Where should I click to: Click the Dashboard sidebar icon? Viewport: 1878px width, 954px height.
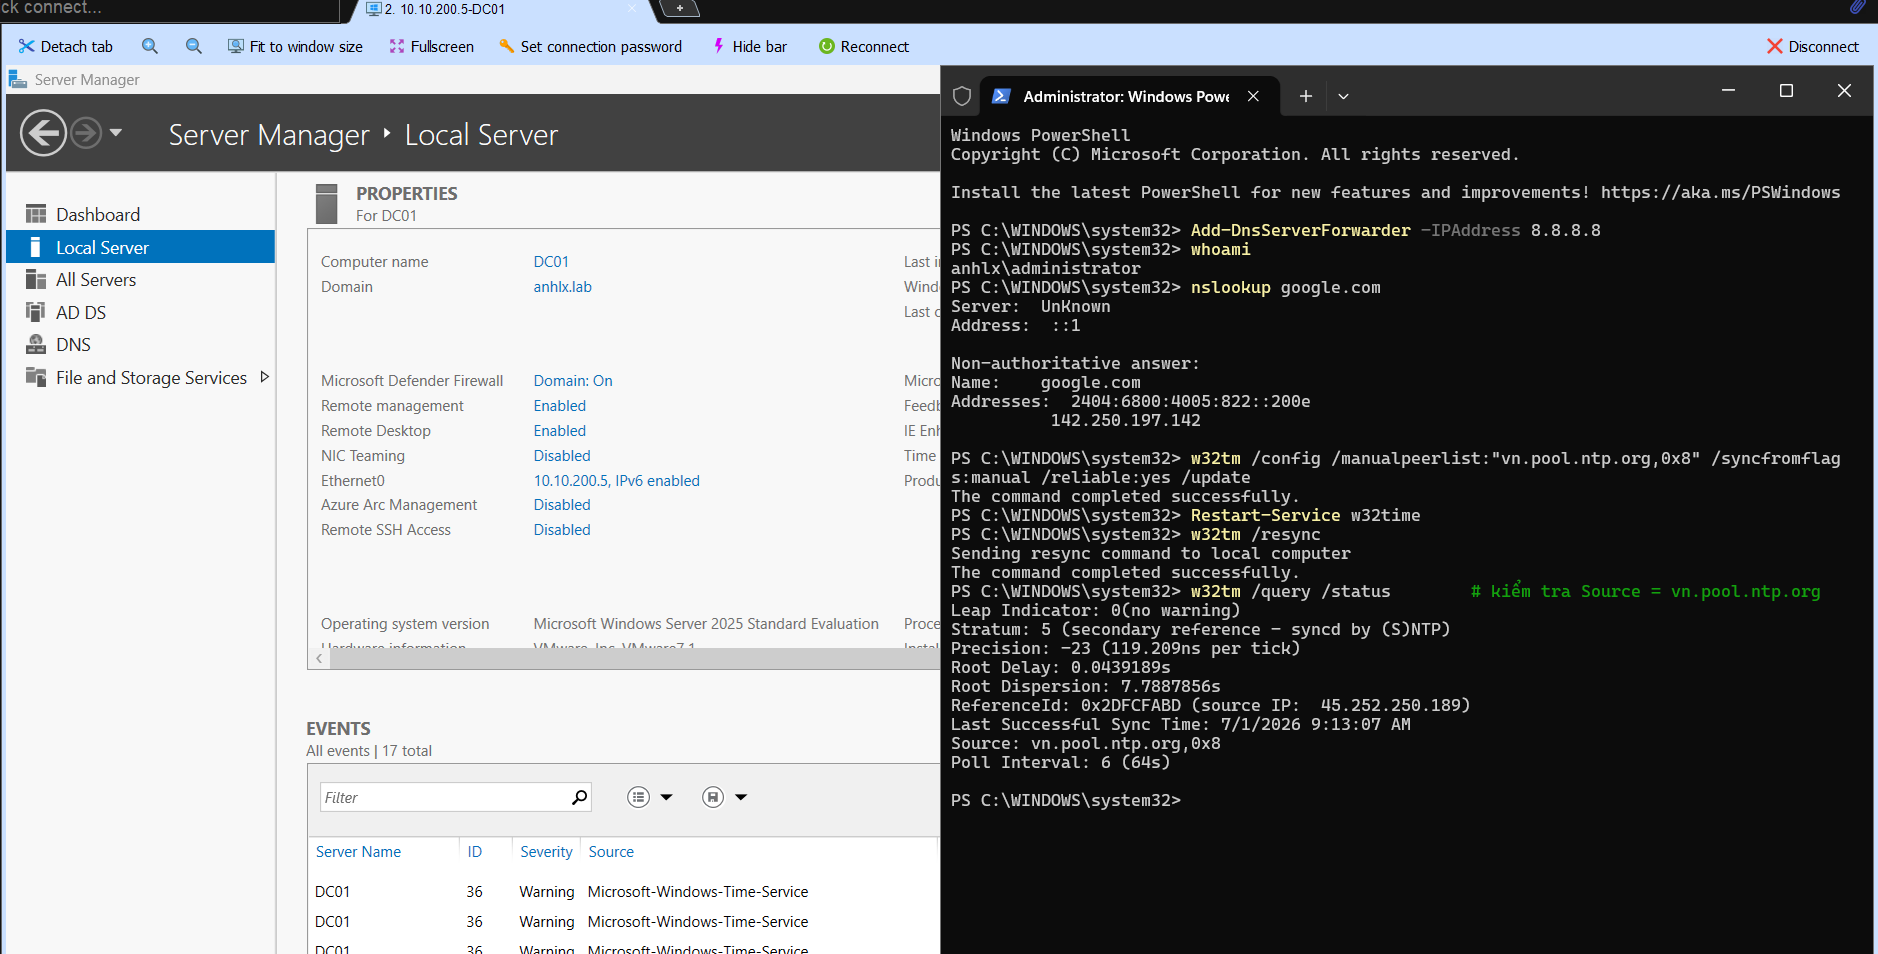pyautogui.click(x=36, y=214)
